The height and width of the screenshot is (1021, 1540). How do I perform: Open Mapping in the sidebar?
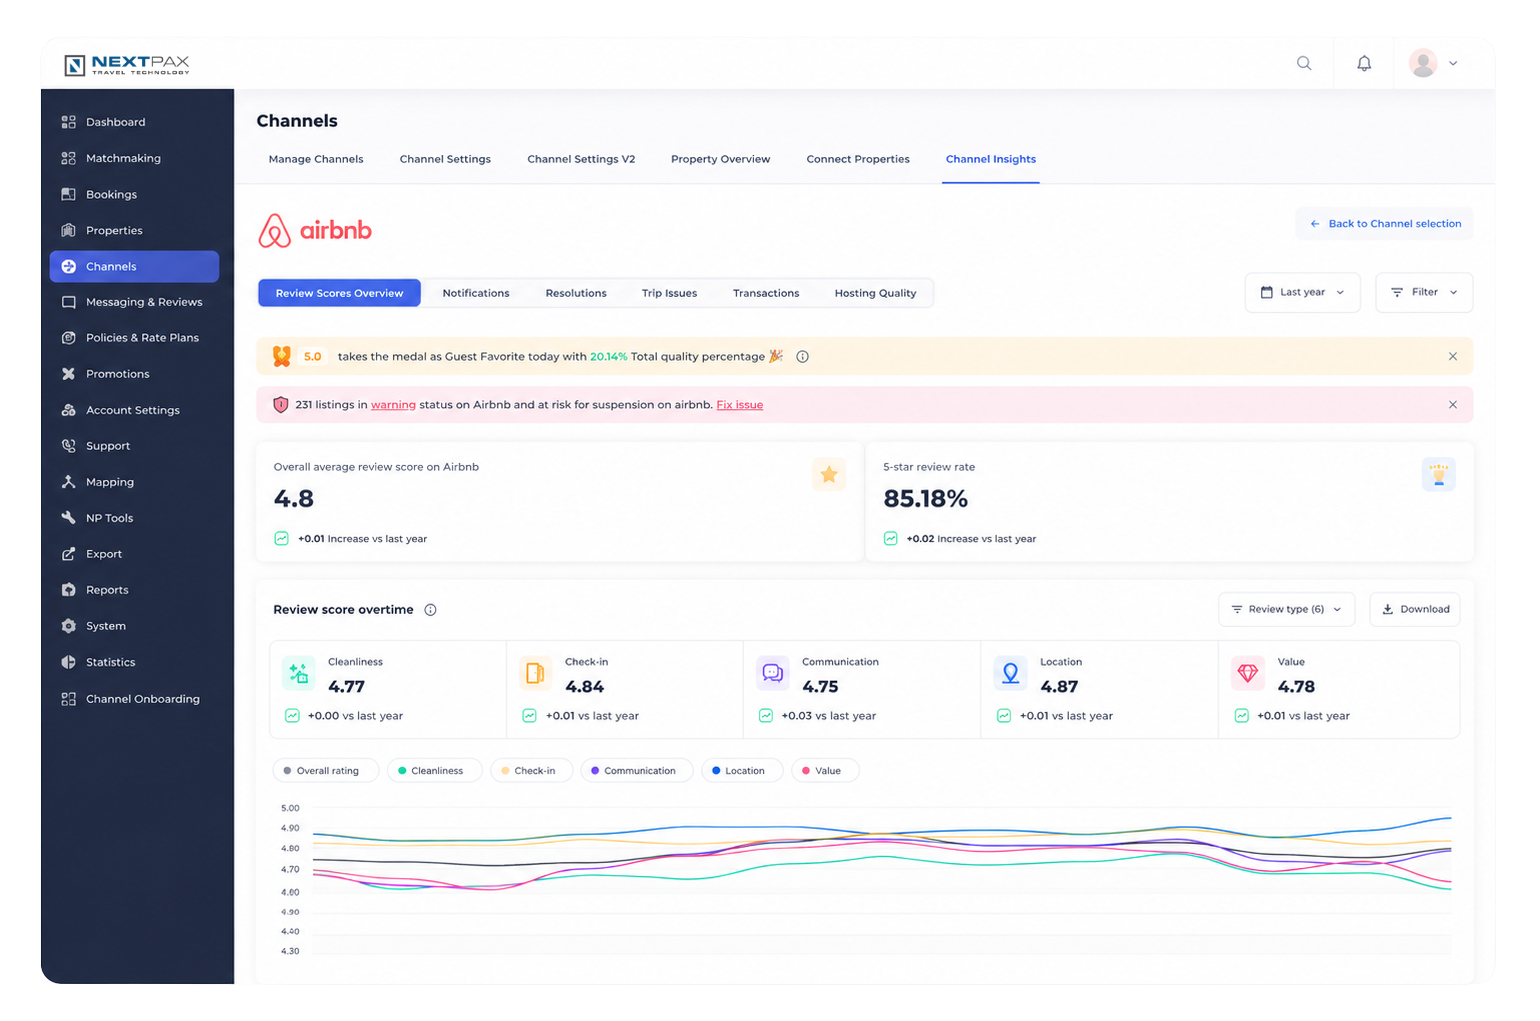pos(134,482)
